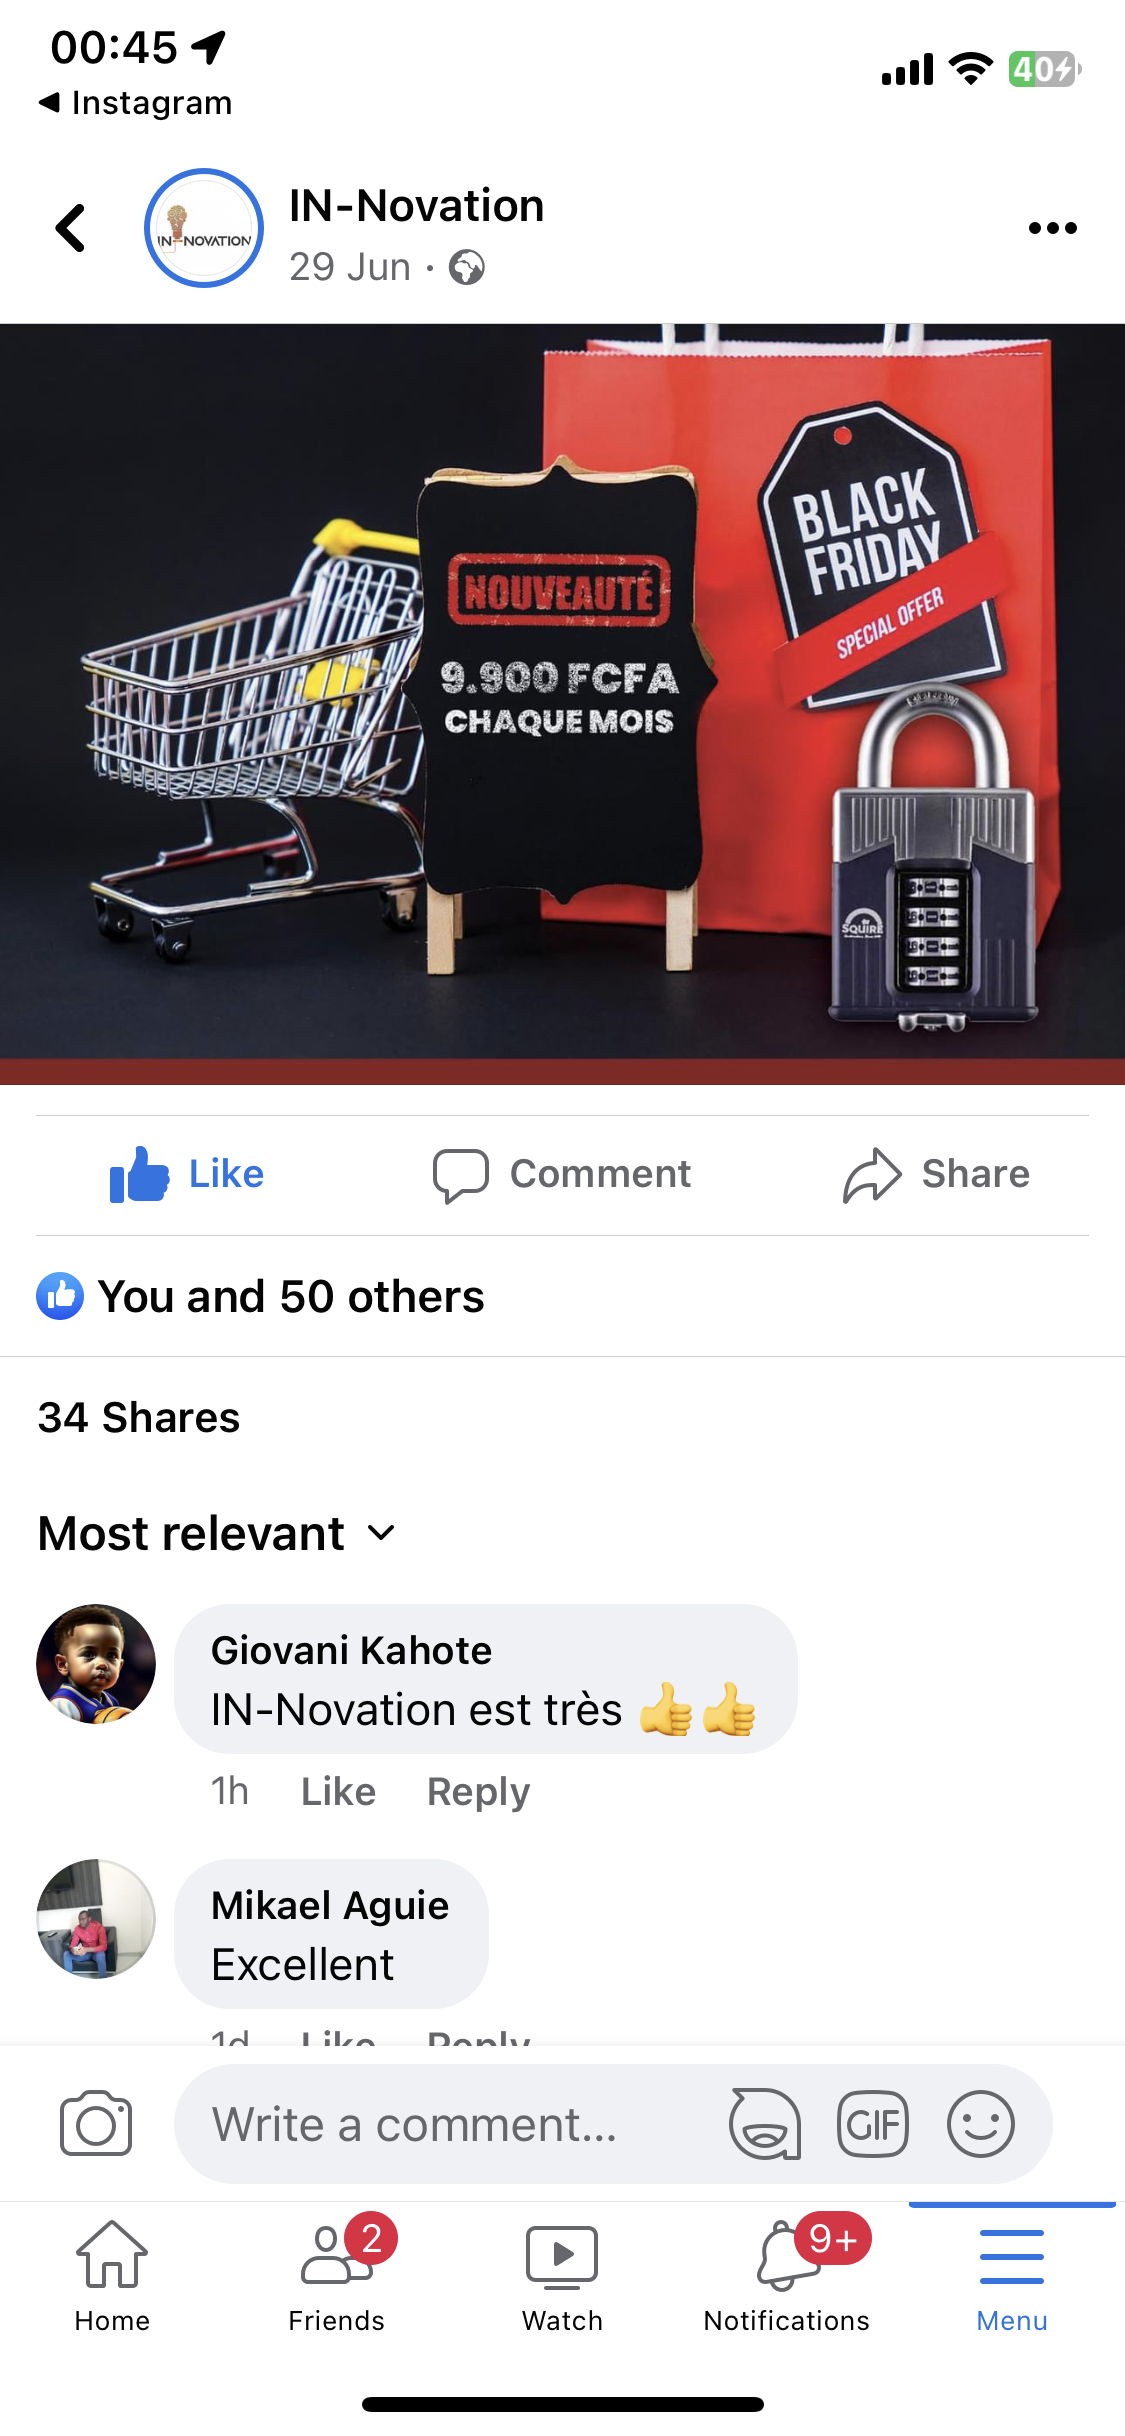Go to the Home tab
This screenshot has width=1125, height=2436.
112,2277
